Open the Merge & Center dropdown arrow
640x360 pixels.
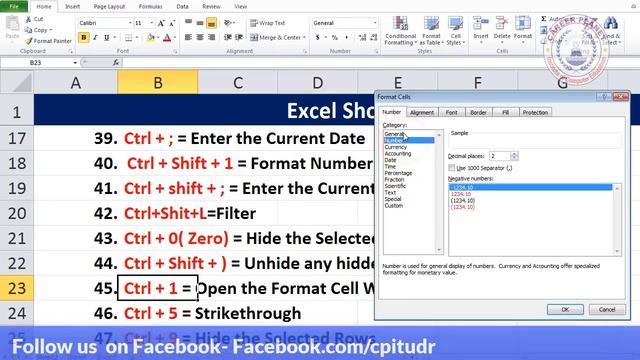tap(304, 38)
